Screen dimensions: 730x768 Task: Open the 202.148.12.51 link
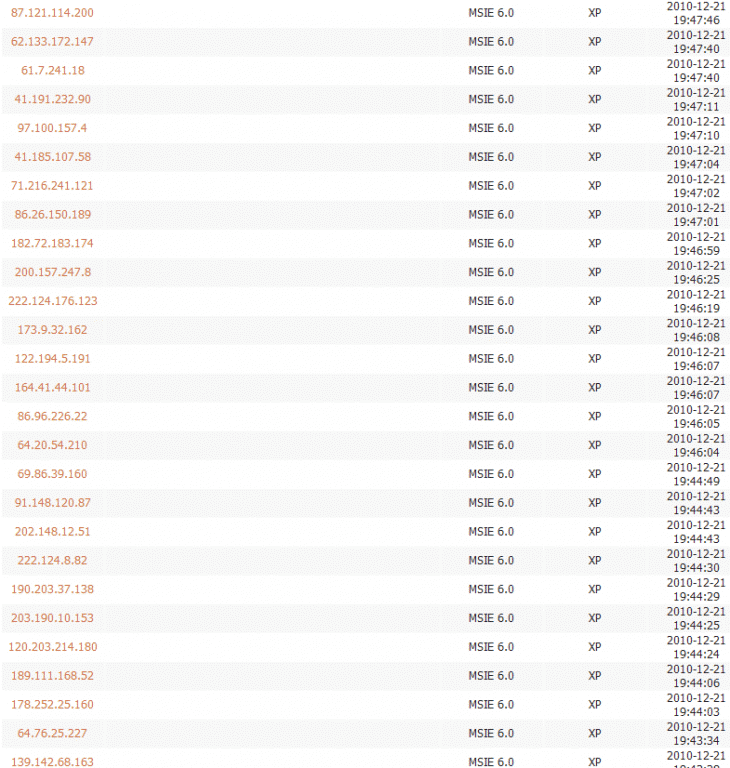tap(52, 532)
